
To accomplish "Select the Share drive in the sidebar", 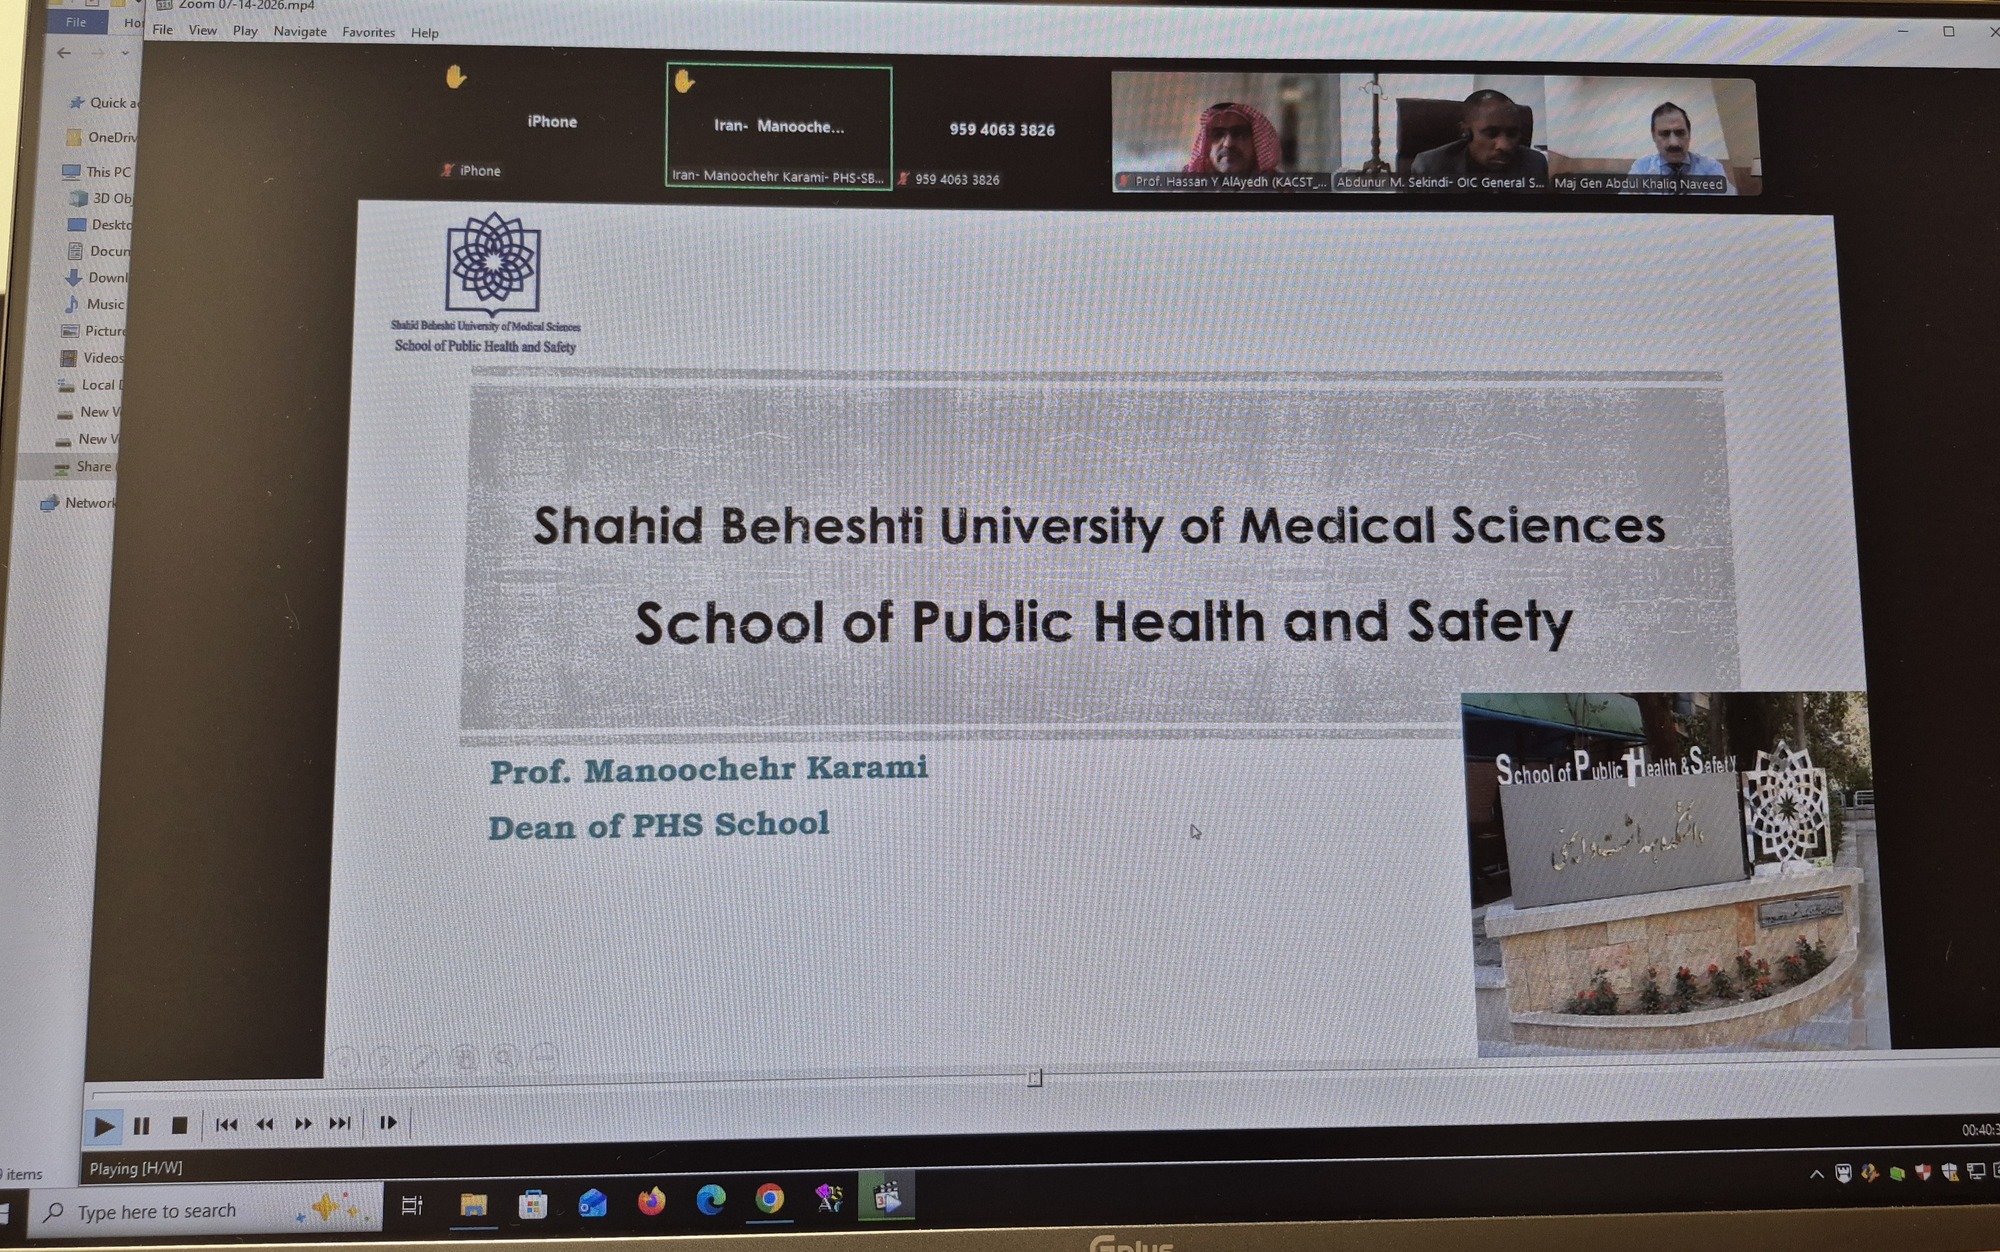I will click(x=86, y=467).
